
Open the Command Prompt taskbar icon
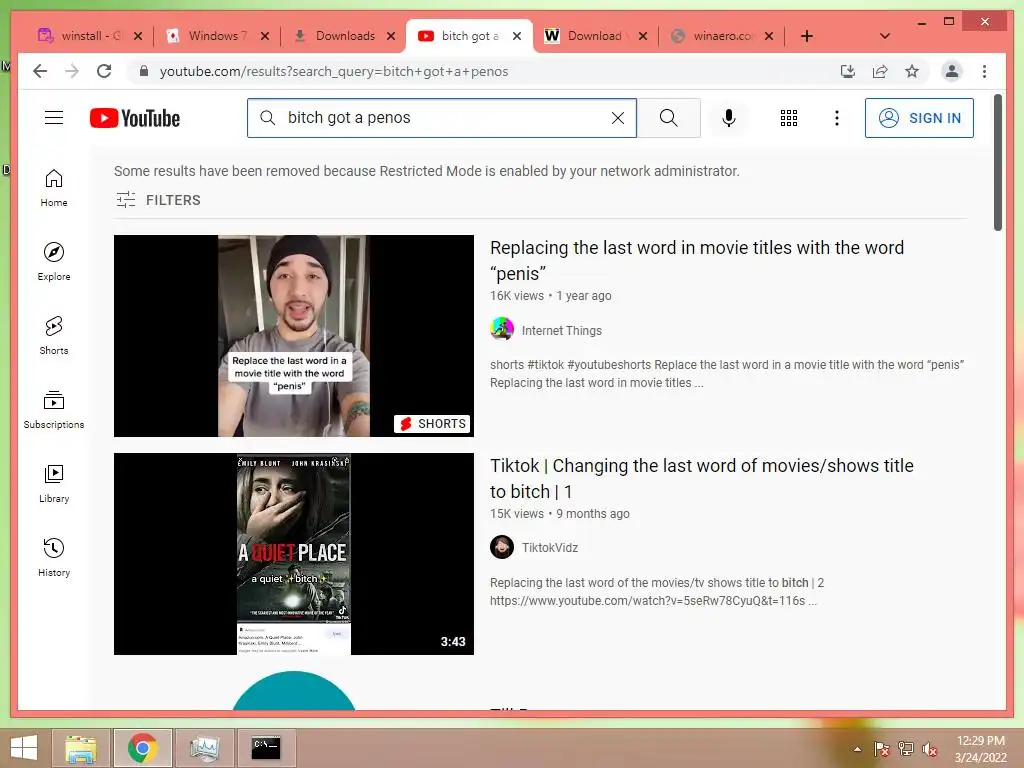266,748
